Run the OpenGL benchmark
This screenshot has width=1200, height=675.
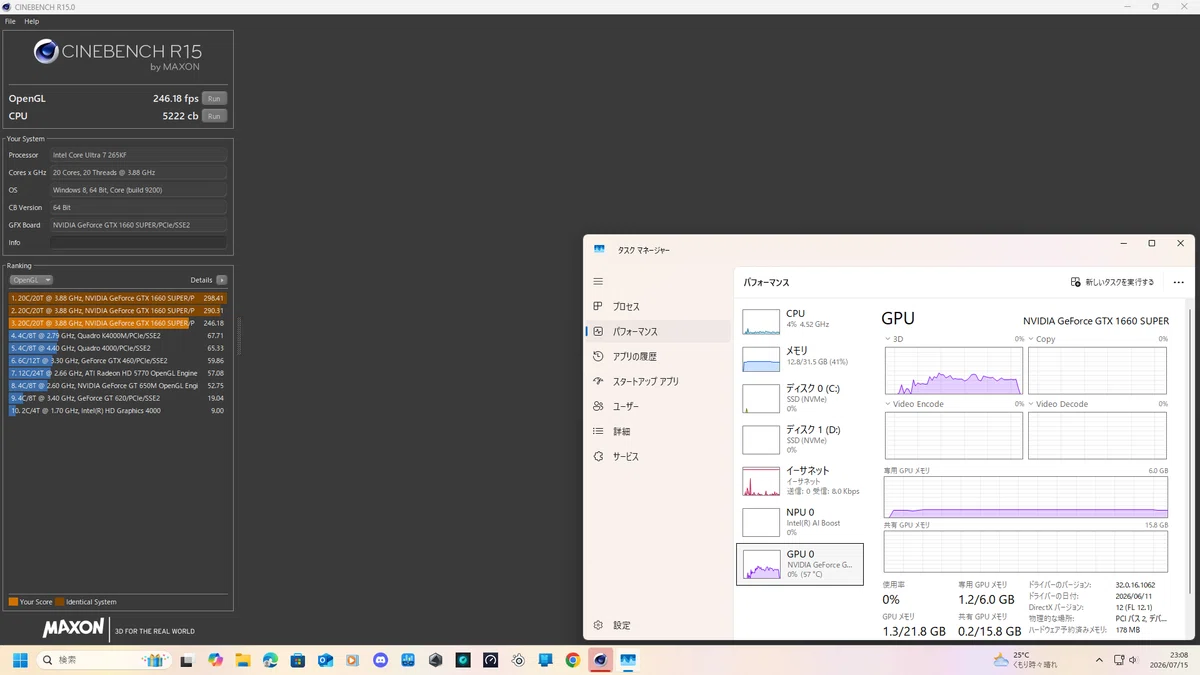pyautogui.click(x=214, y=98)
